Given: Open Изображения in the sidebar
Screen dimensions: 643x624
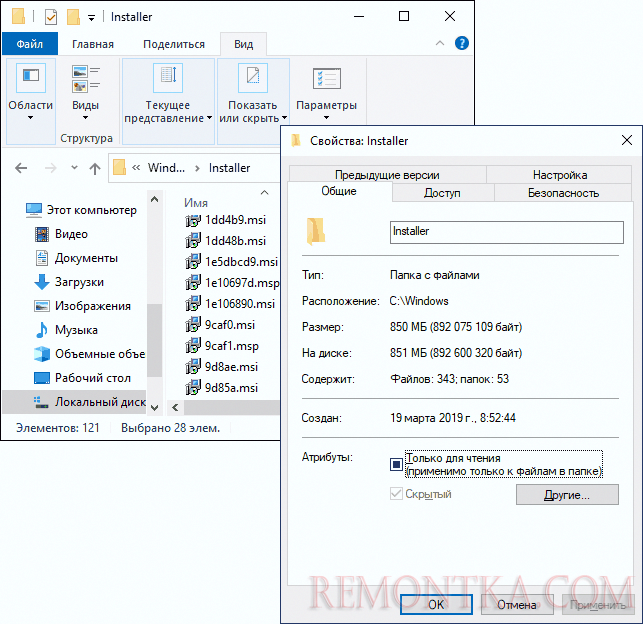Looking at the screenshot, I should pyautogui.click(x=82, y=306).
